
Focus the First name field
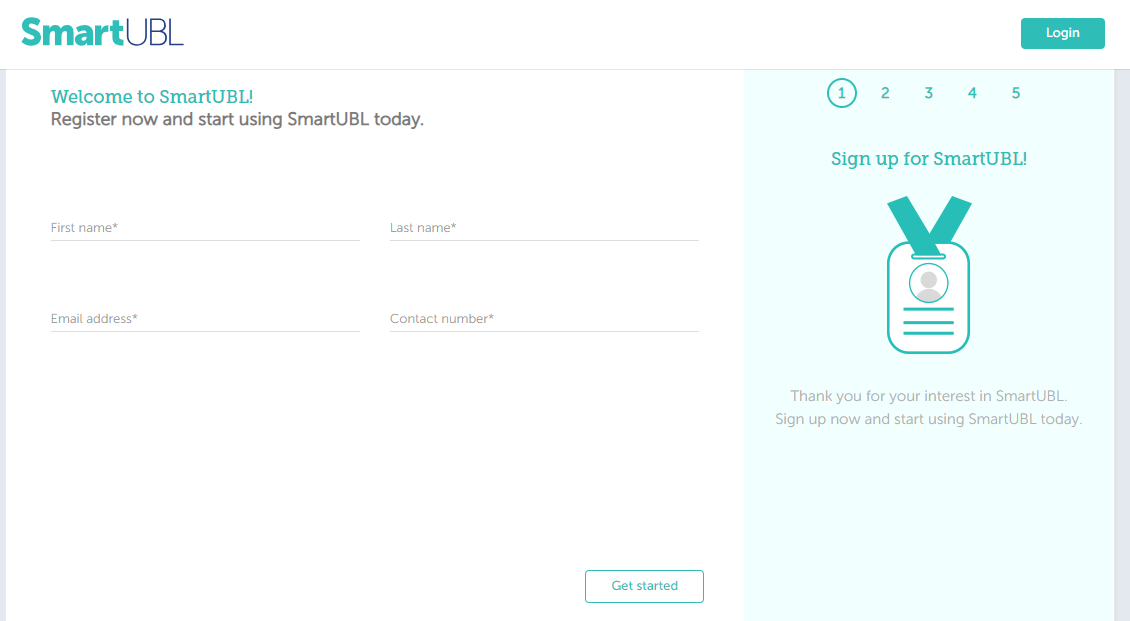205,228
